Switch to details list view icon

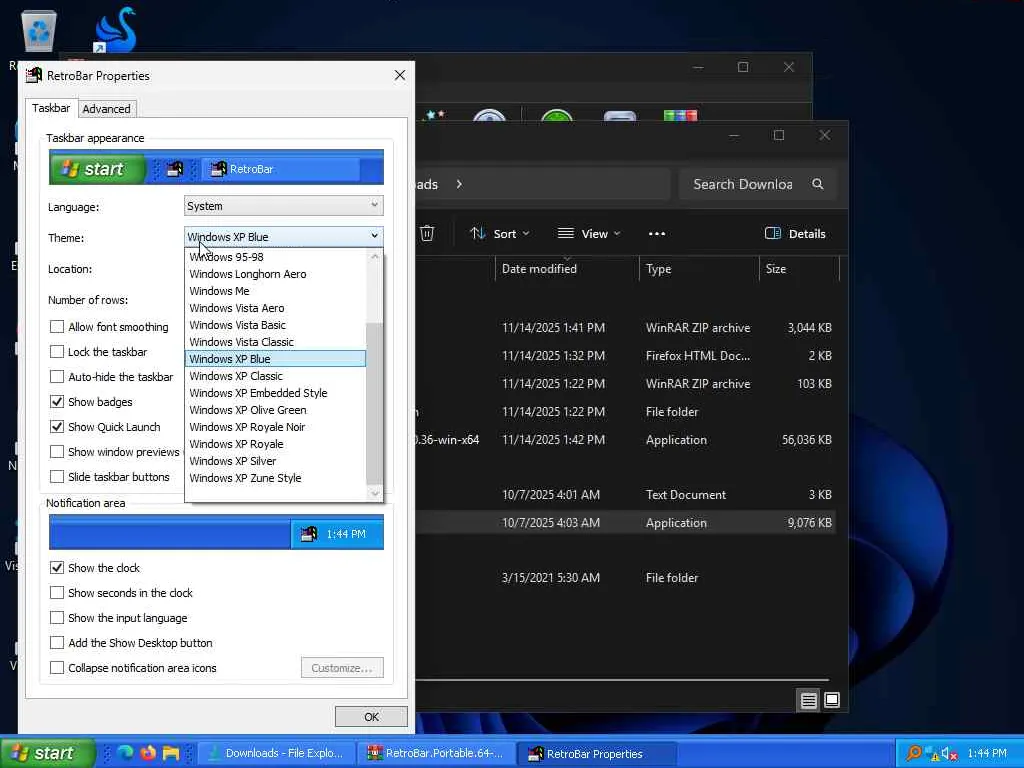tap(808, 701)
